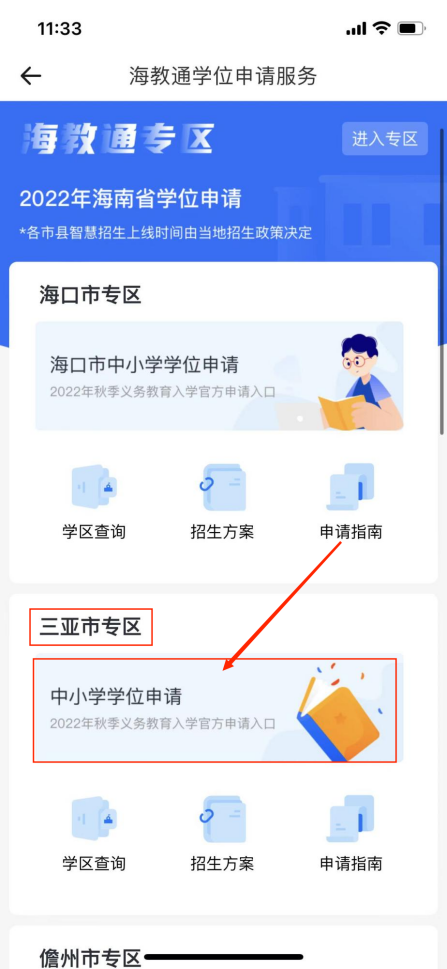Select the 三亚市专区 heading

coord(91,627)
